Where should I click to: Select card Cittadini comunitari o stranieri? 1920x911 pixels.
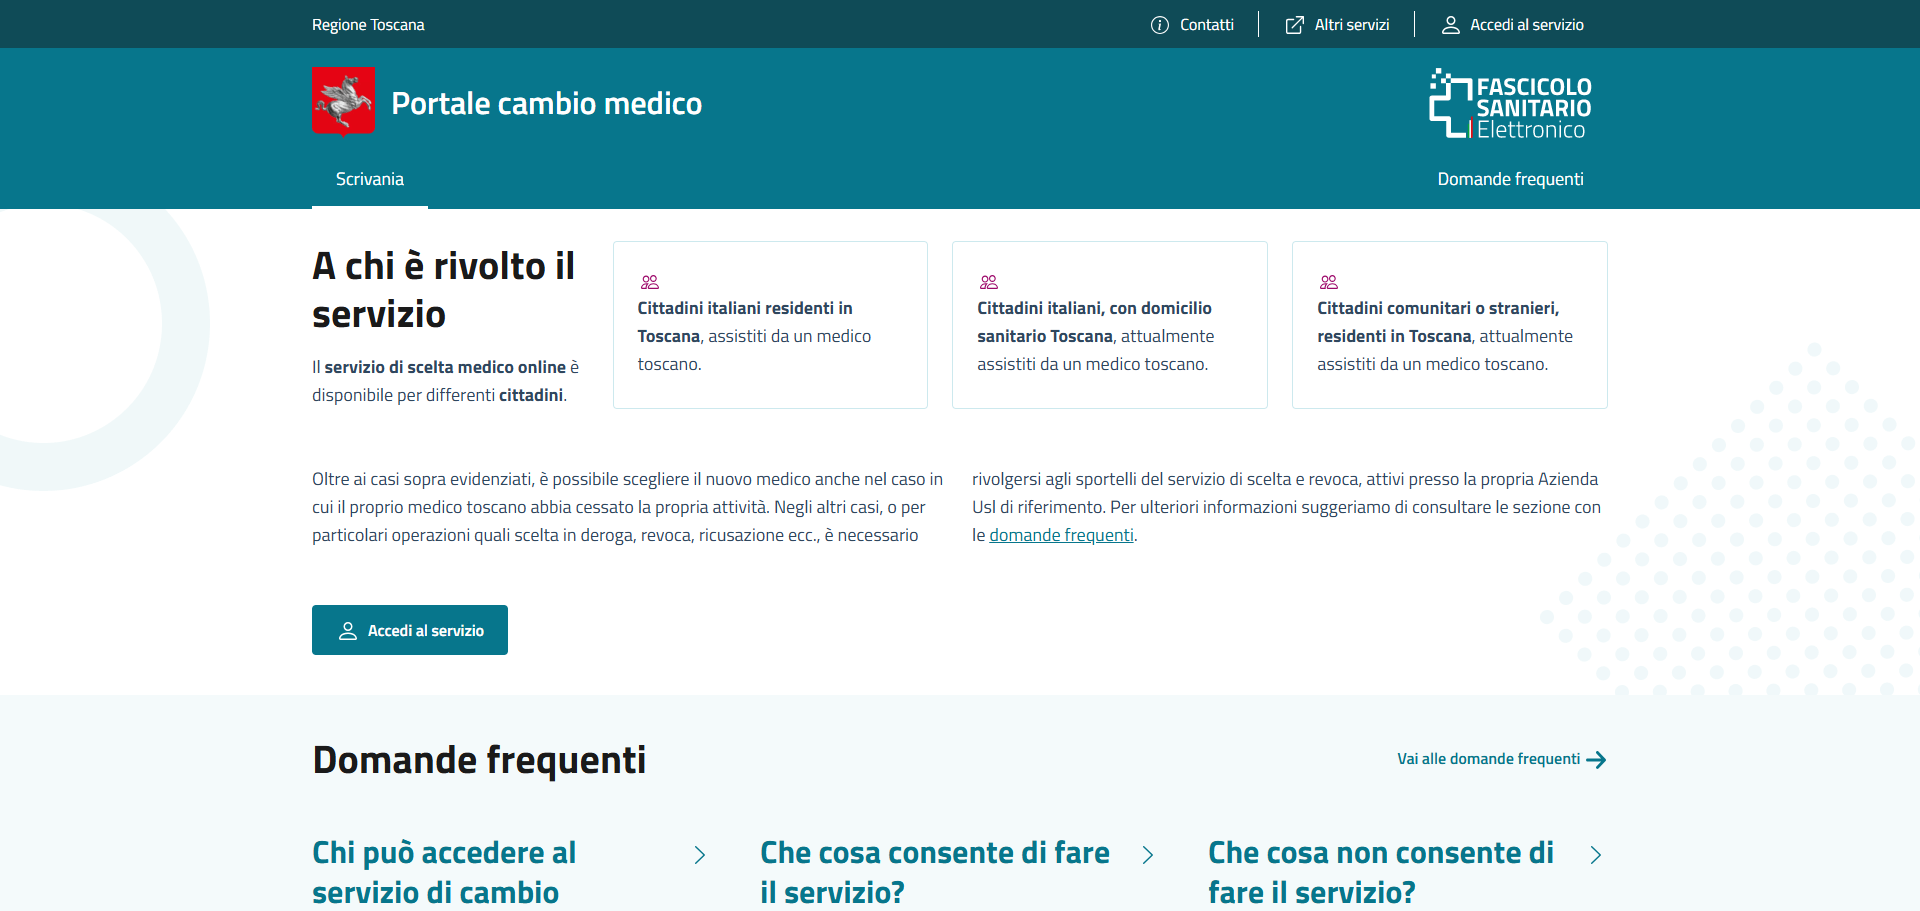coord(1450,325)
